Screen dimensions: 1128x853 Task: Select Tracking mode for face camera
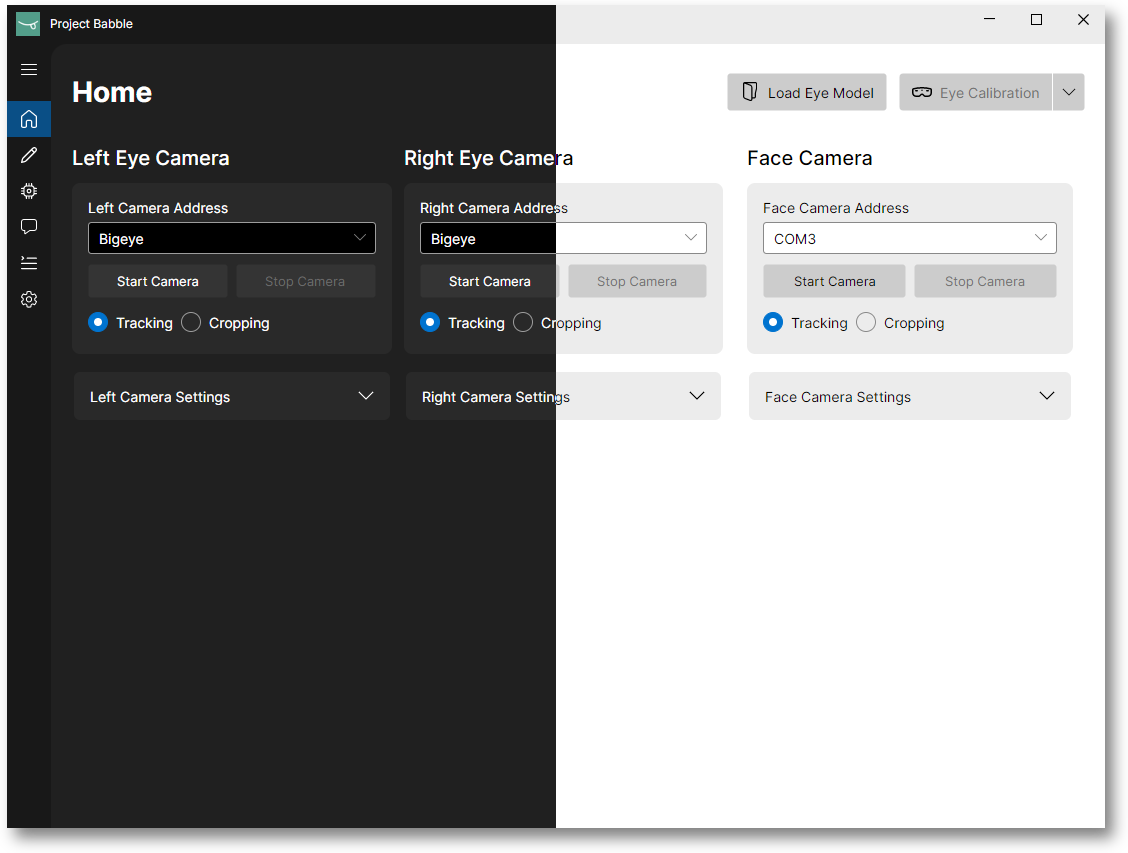[x=805, y=322]
